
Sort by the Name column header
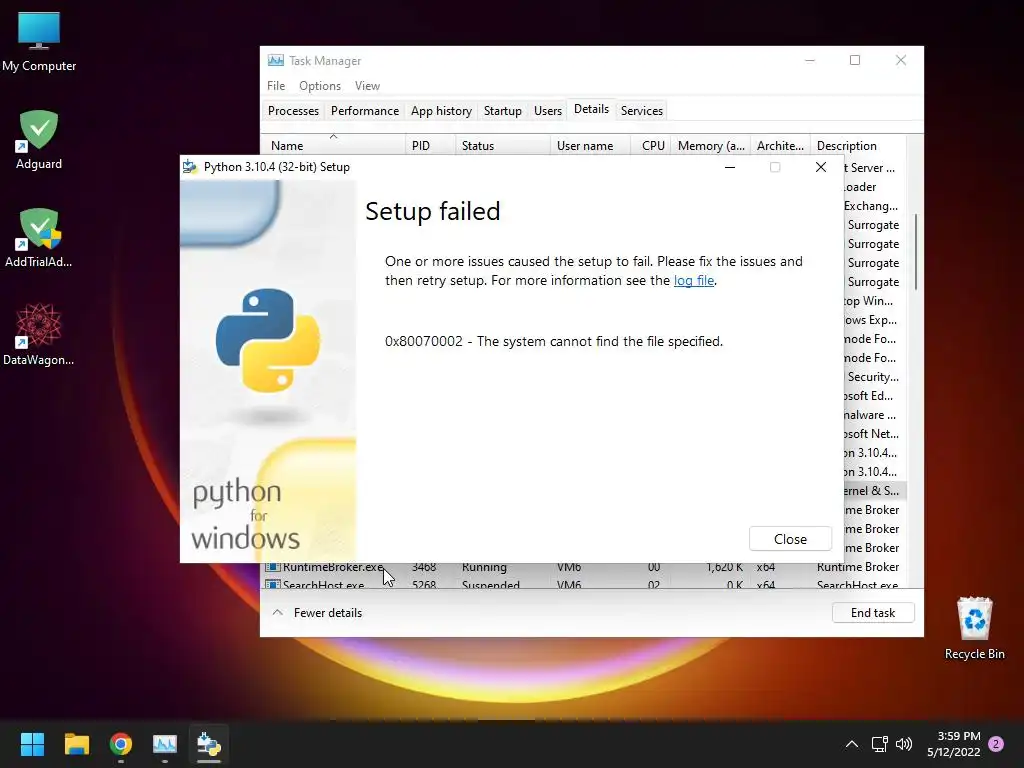click(x=333, y=145)
